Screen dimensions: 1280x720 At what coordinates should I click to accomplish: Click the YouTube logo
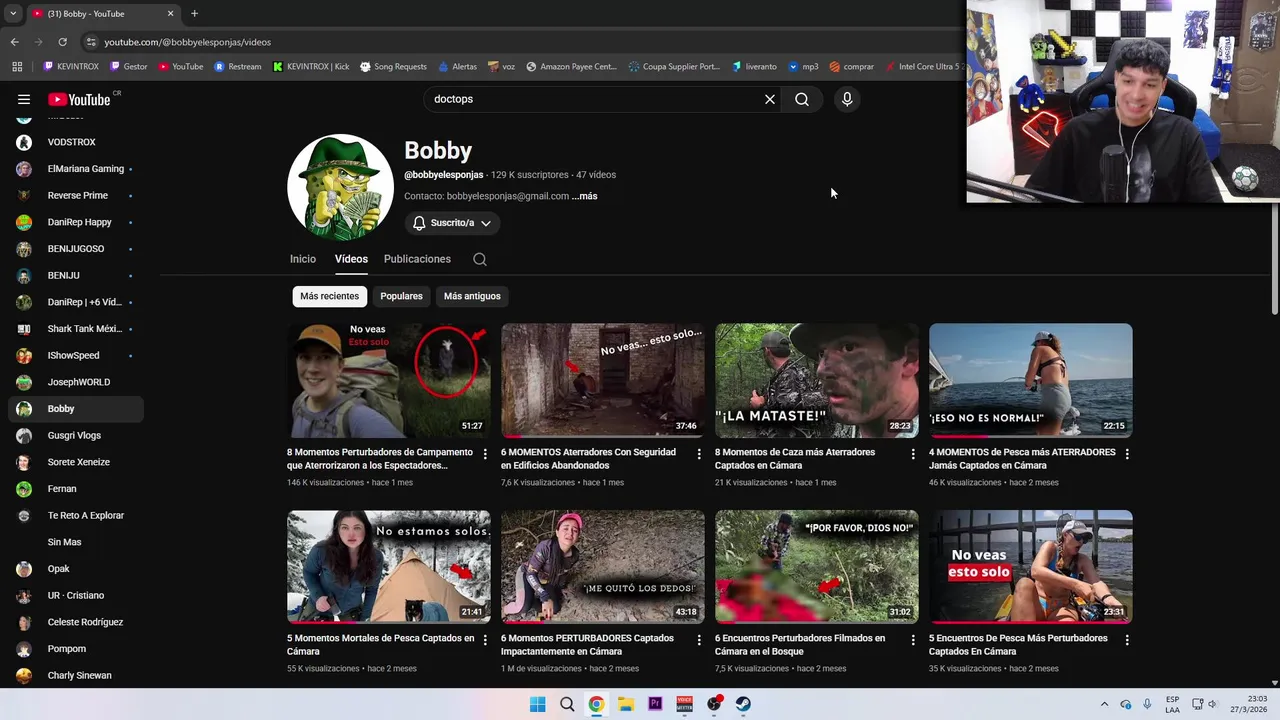pyautogui.click(x=80, y=99)
